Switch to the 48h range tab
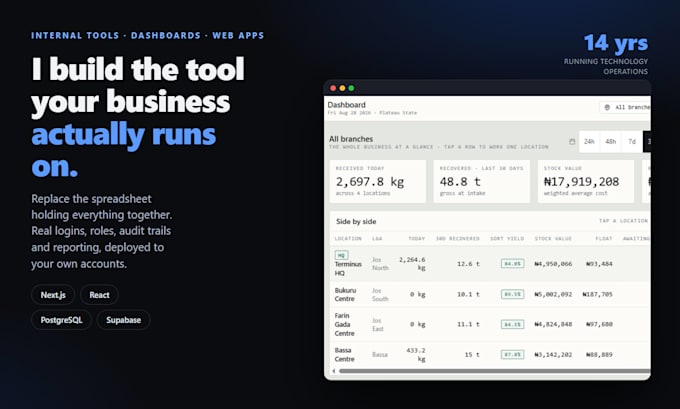Viewport: 680px width, 409px height. click(x=611, y=141)
